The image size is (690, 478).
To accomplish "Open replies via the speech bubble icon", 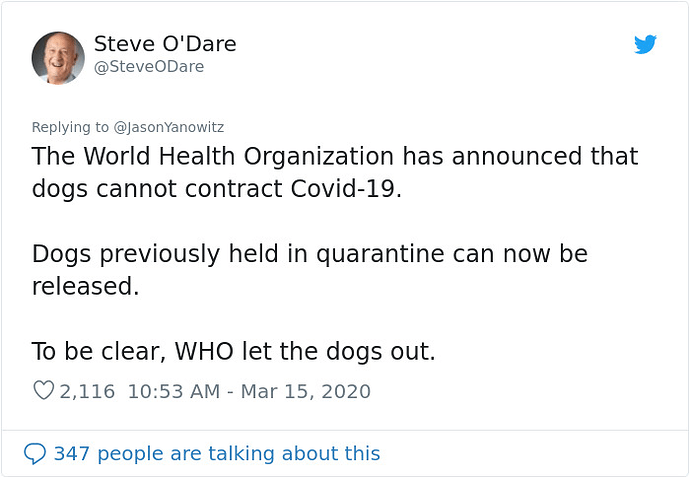I will click(35, 454).
